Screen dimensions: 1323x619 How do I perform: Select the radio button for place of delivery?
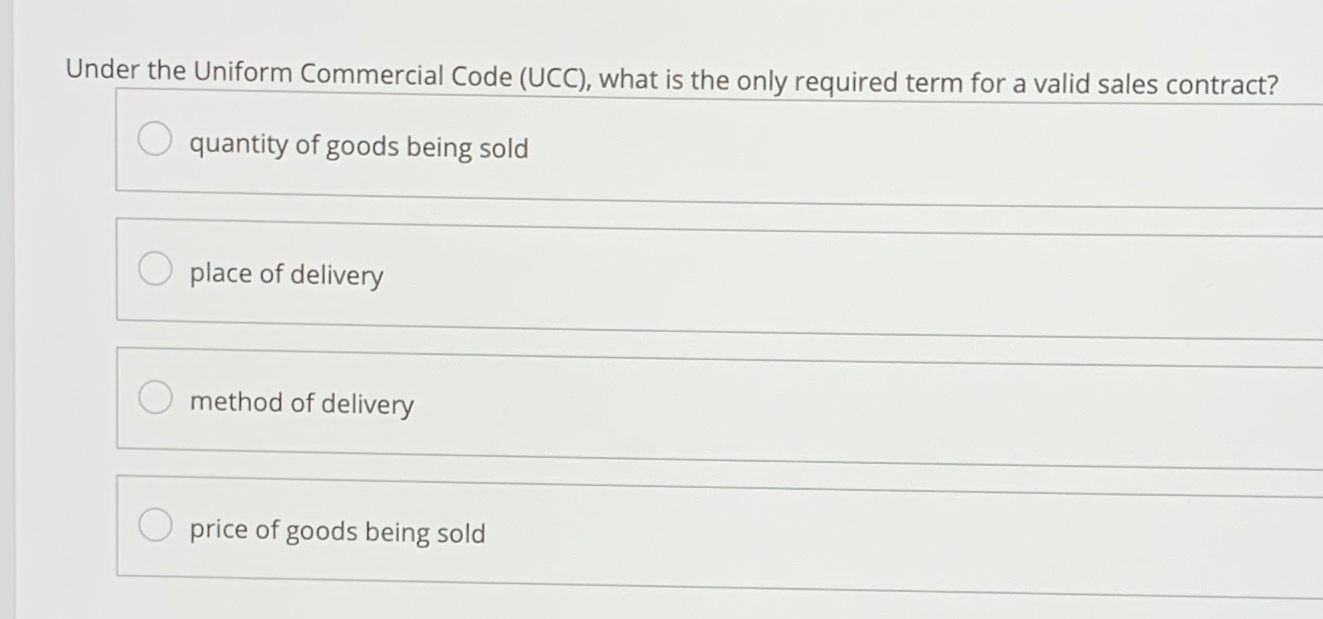click(x=155, y=268)
